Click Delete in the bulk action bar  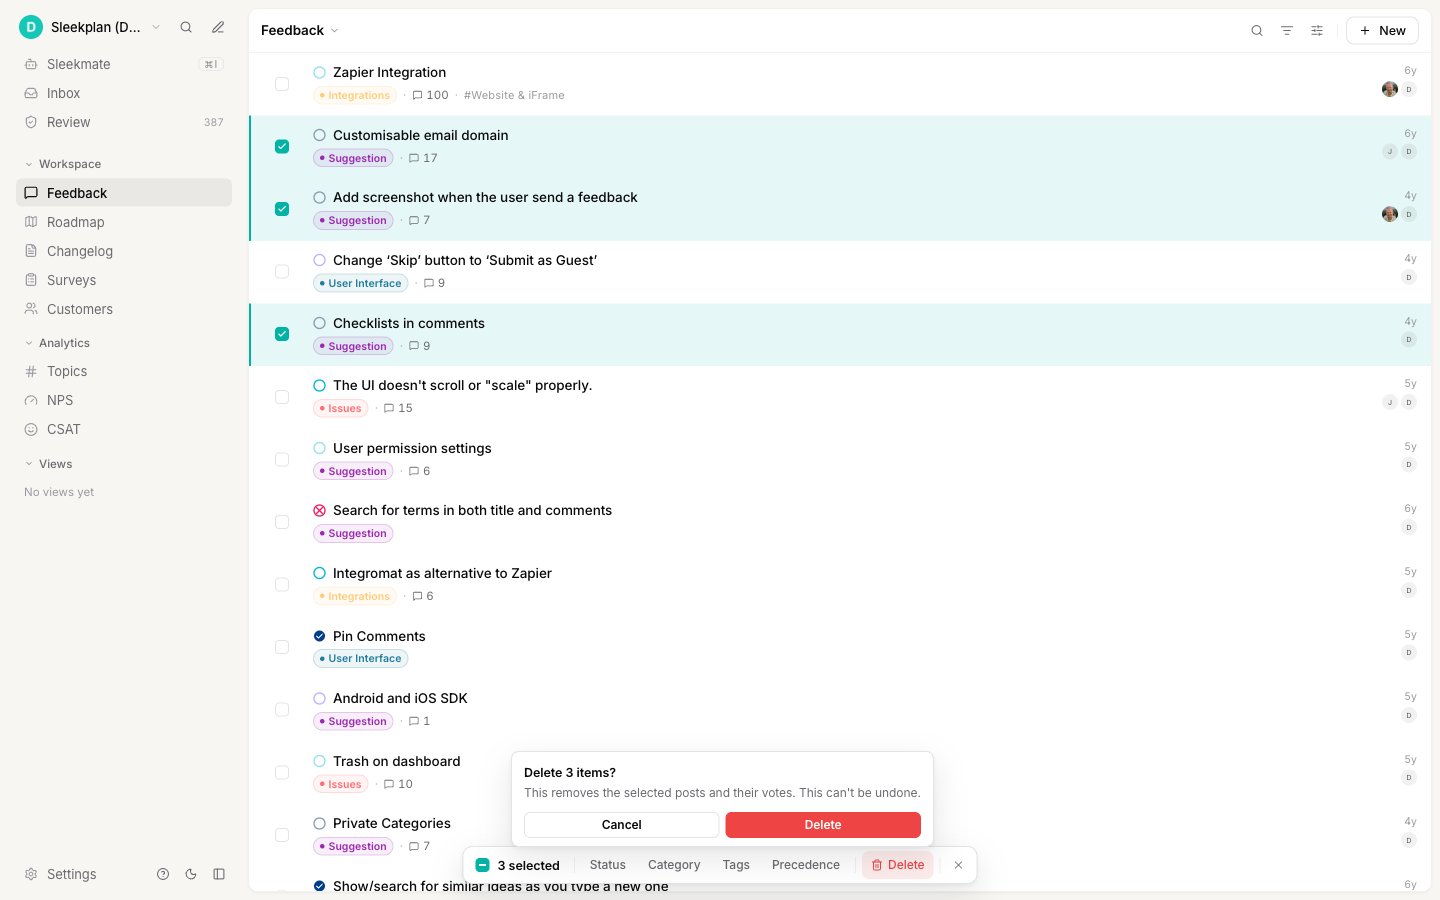898,865
